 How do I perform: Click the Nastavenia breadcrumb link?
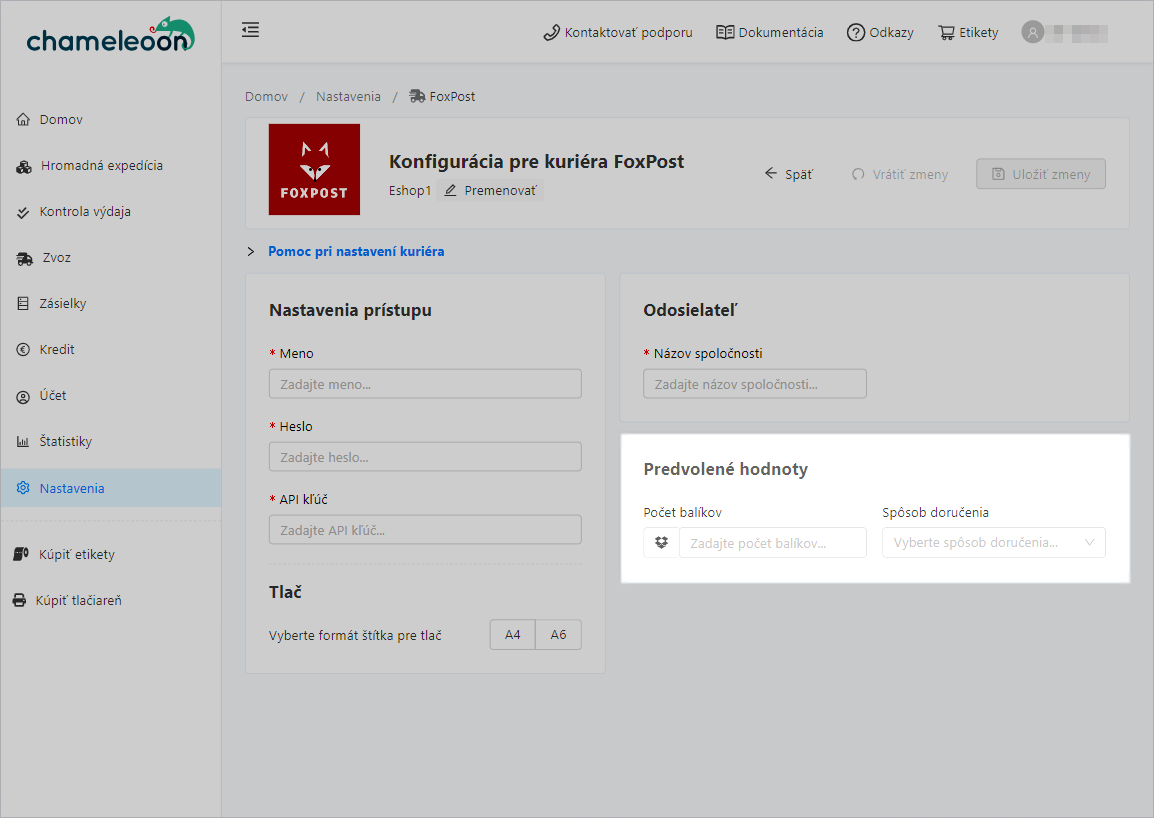click(348, 97)
